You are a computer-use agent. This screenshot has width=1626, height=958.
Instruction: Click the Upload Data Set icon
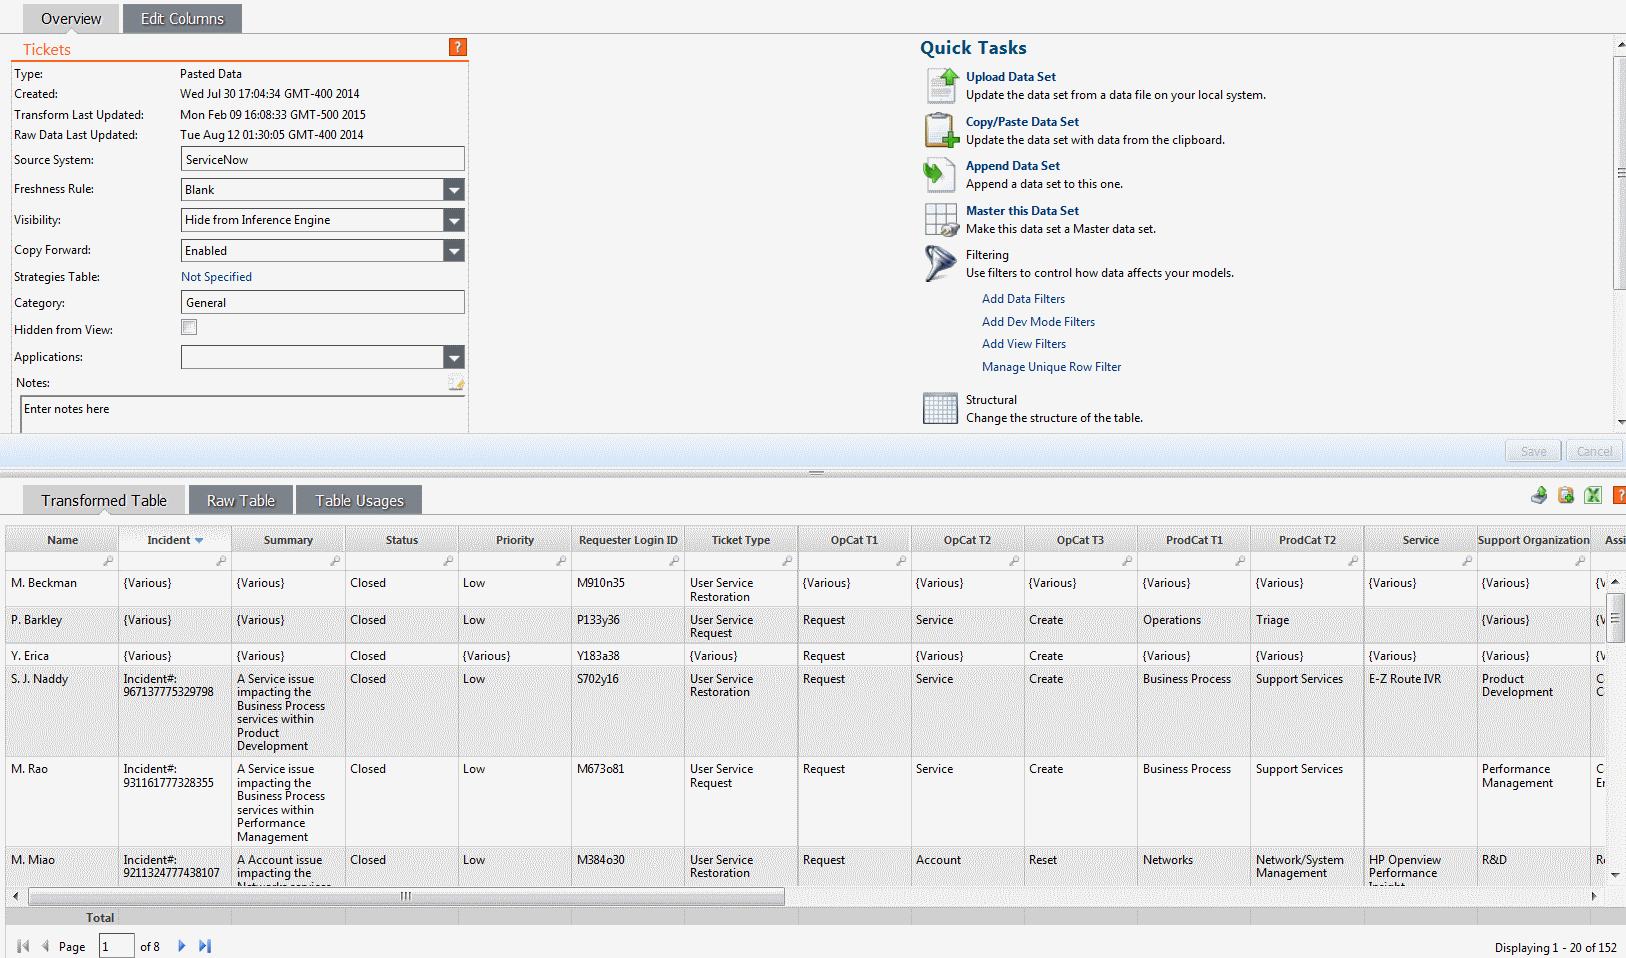tap(941, 85)
